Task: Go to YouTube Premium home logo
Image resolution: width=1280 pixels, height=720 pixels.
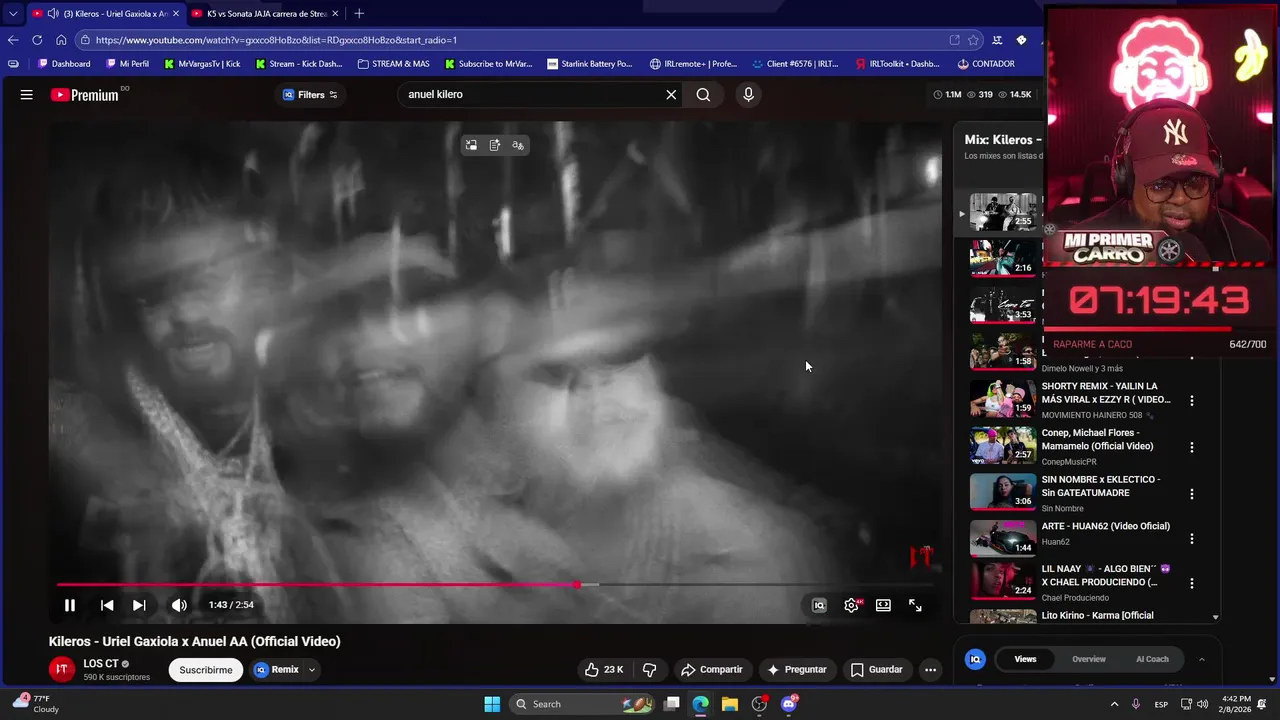Action: tap(85, 95)
